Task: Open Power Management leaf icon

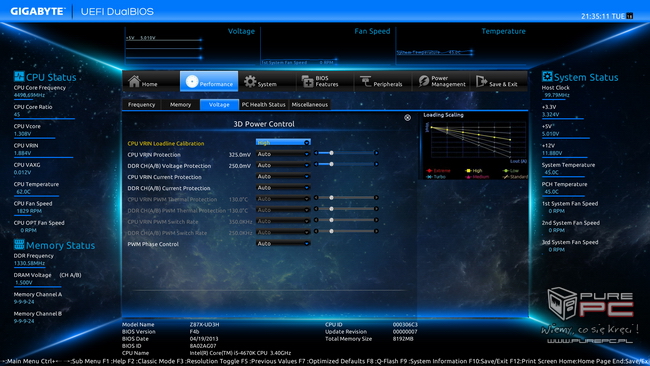Action: coord(424,81)
